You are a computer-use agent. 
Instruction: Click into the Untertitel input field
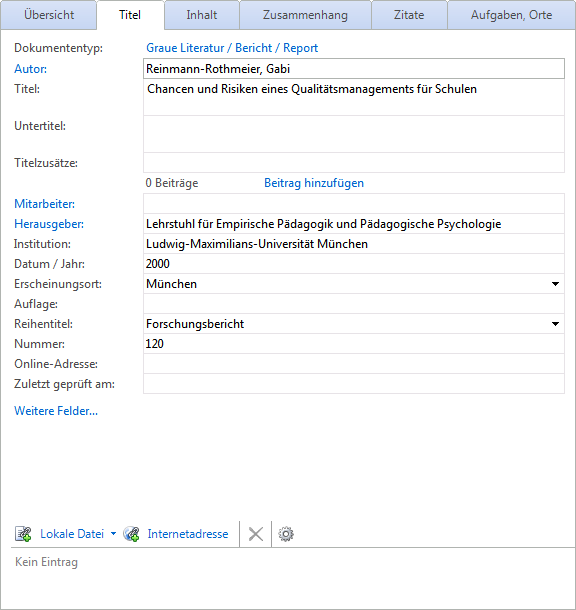pos(354,134)
